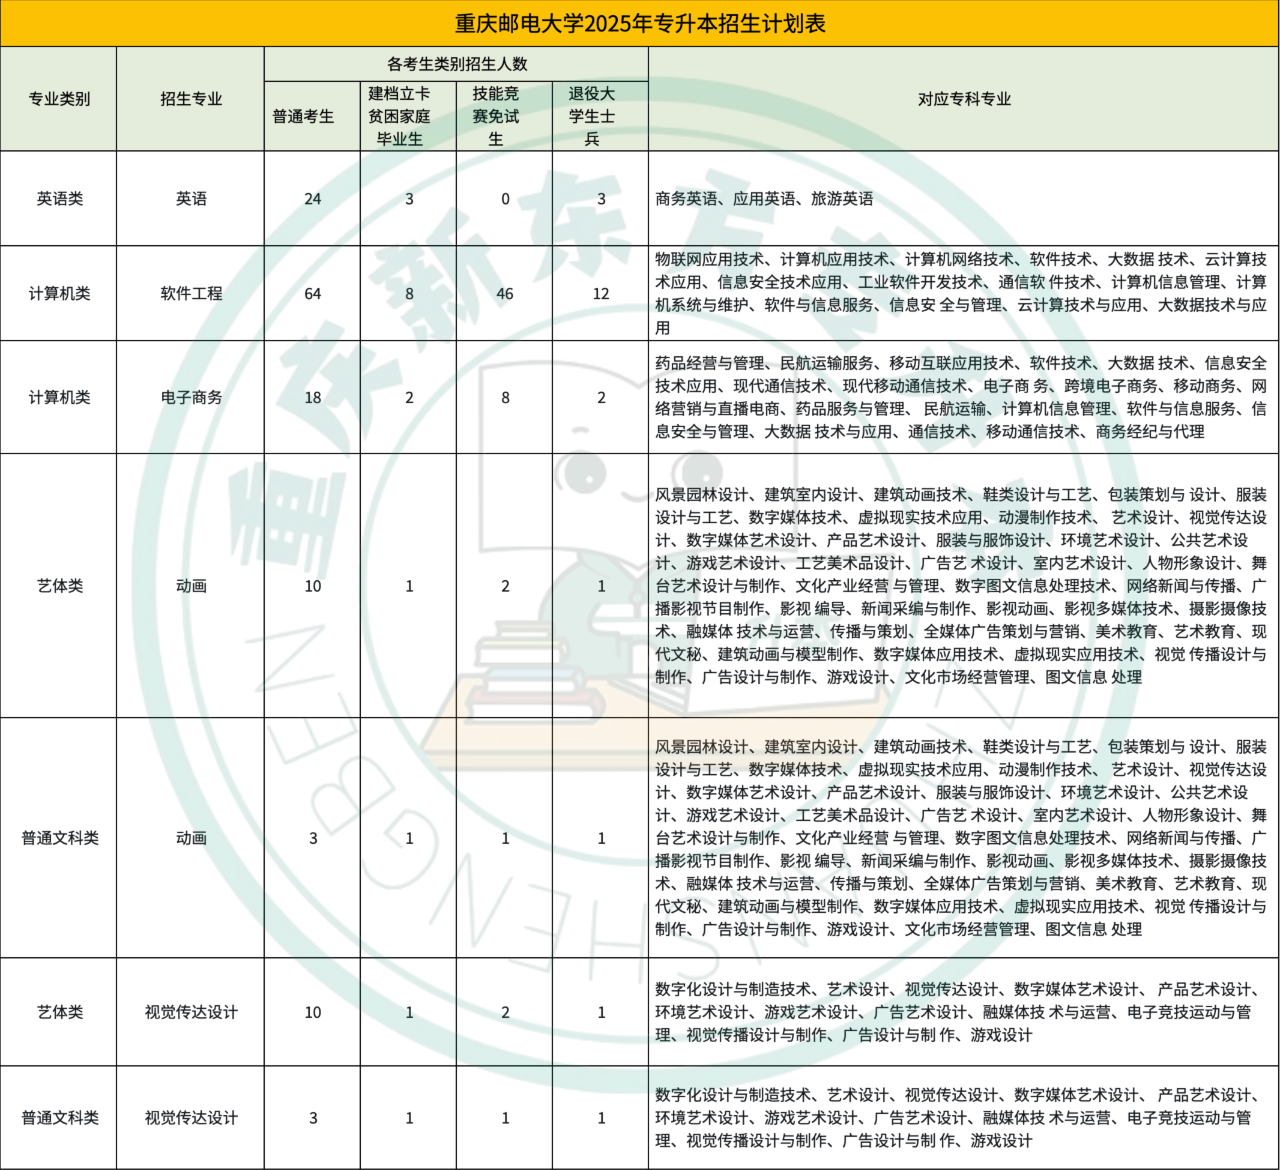Screen dimensions: 1280x1170
Task: Select 艺体类 视觉传达设计 row's 退役大学生士兵 value 1
Action: tap(601, 1012)
